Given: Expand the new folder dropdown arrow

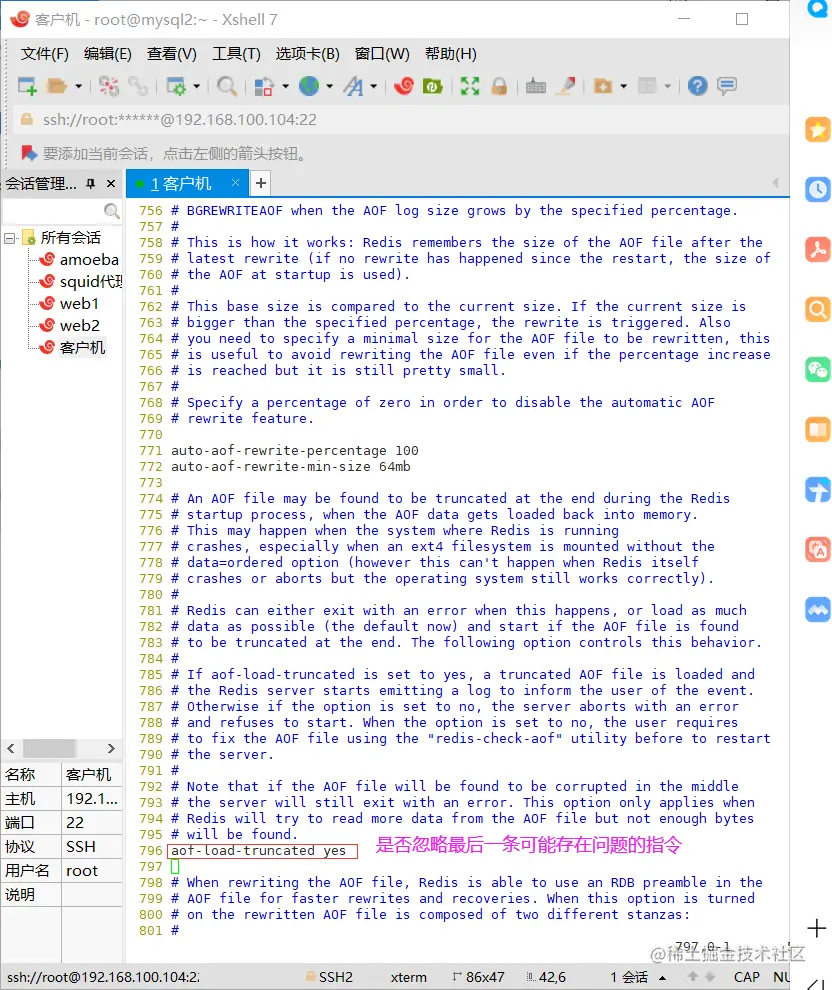Looking at the screenshot, I should [x=624, y=86].
